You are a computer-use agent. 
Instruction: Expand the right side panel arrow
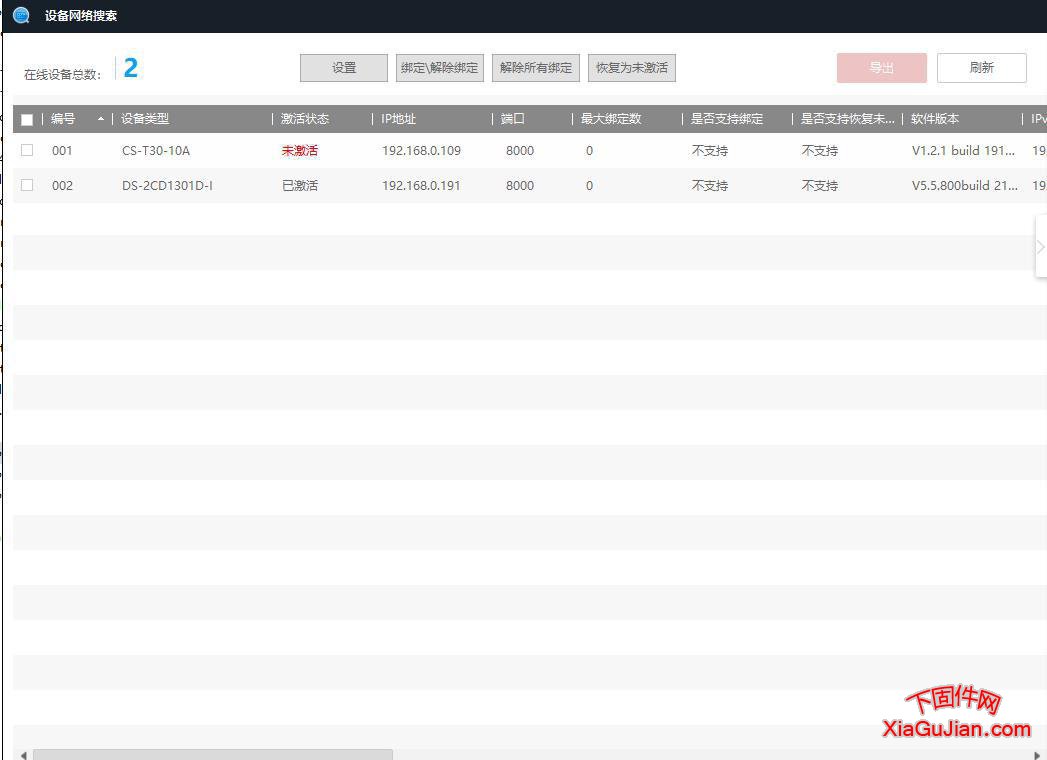click(1040, 247)
